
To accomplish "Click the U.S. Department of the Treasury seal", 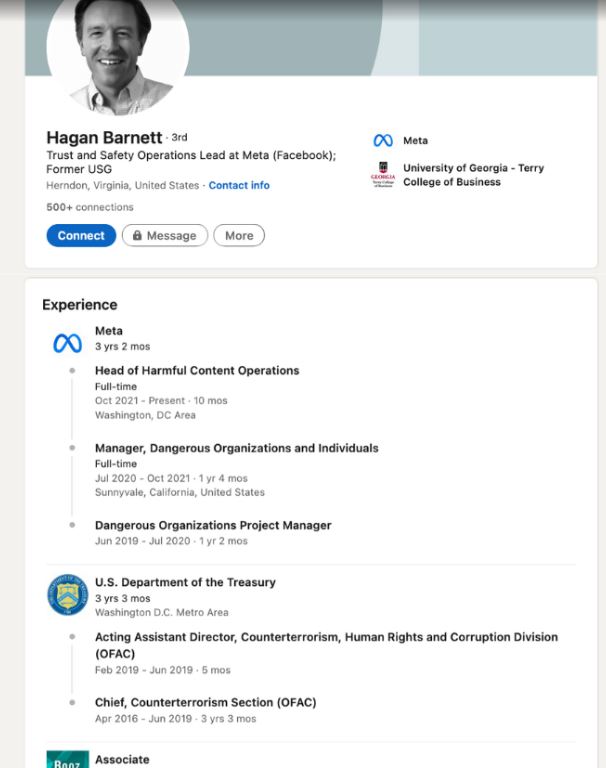I will tap(67, 595).
